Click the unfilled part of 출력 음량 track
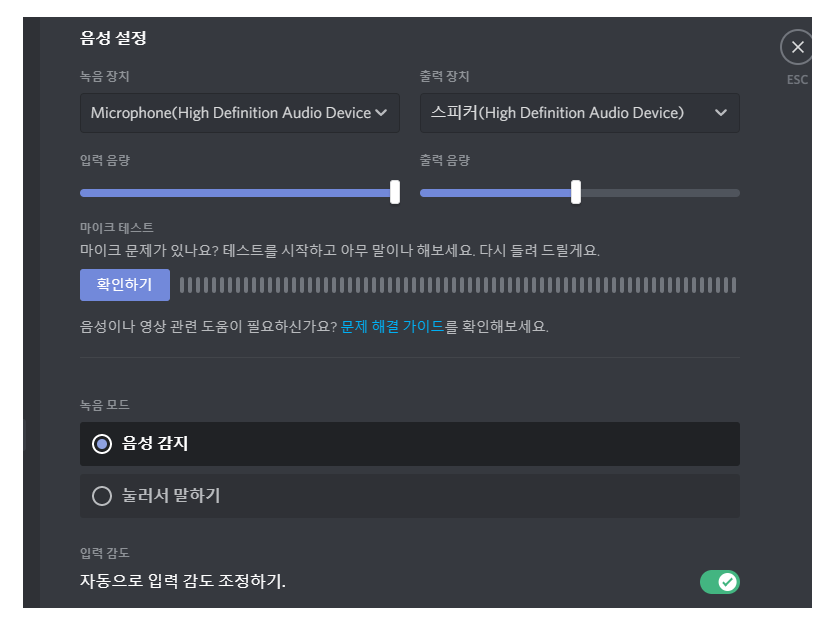 (660, 193)
